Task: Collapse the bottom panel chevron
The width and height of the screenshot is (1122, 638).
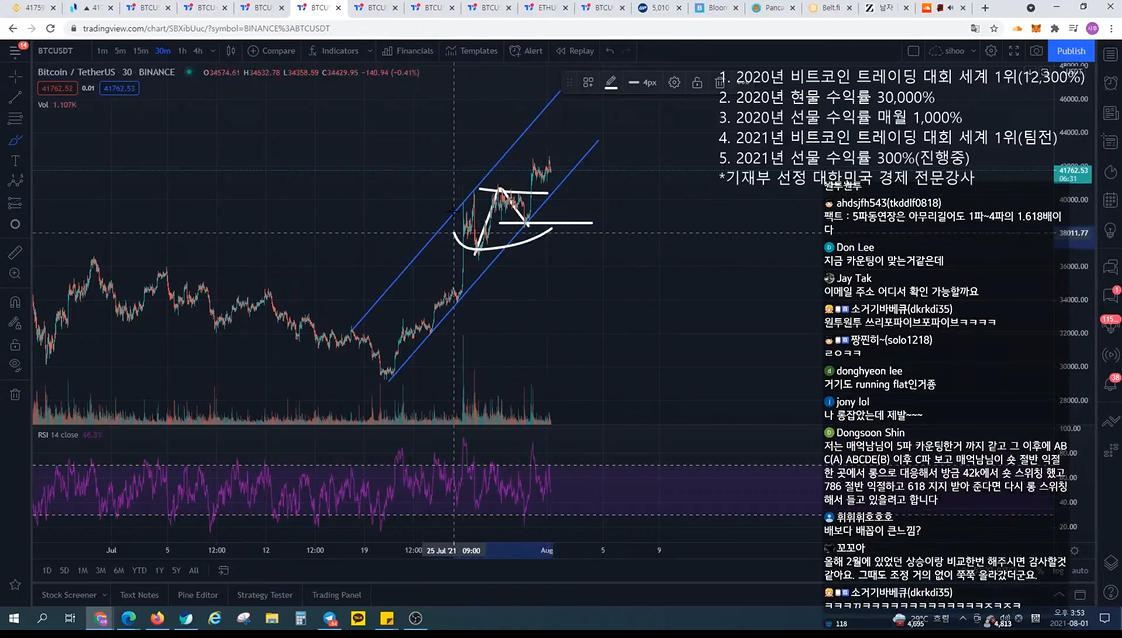Action: click(x=1058, y=594)
